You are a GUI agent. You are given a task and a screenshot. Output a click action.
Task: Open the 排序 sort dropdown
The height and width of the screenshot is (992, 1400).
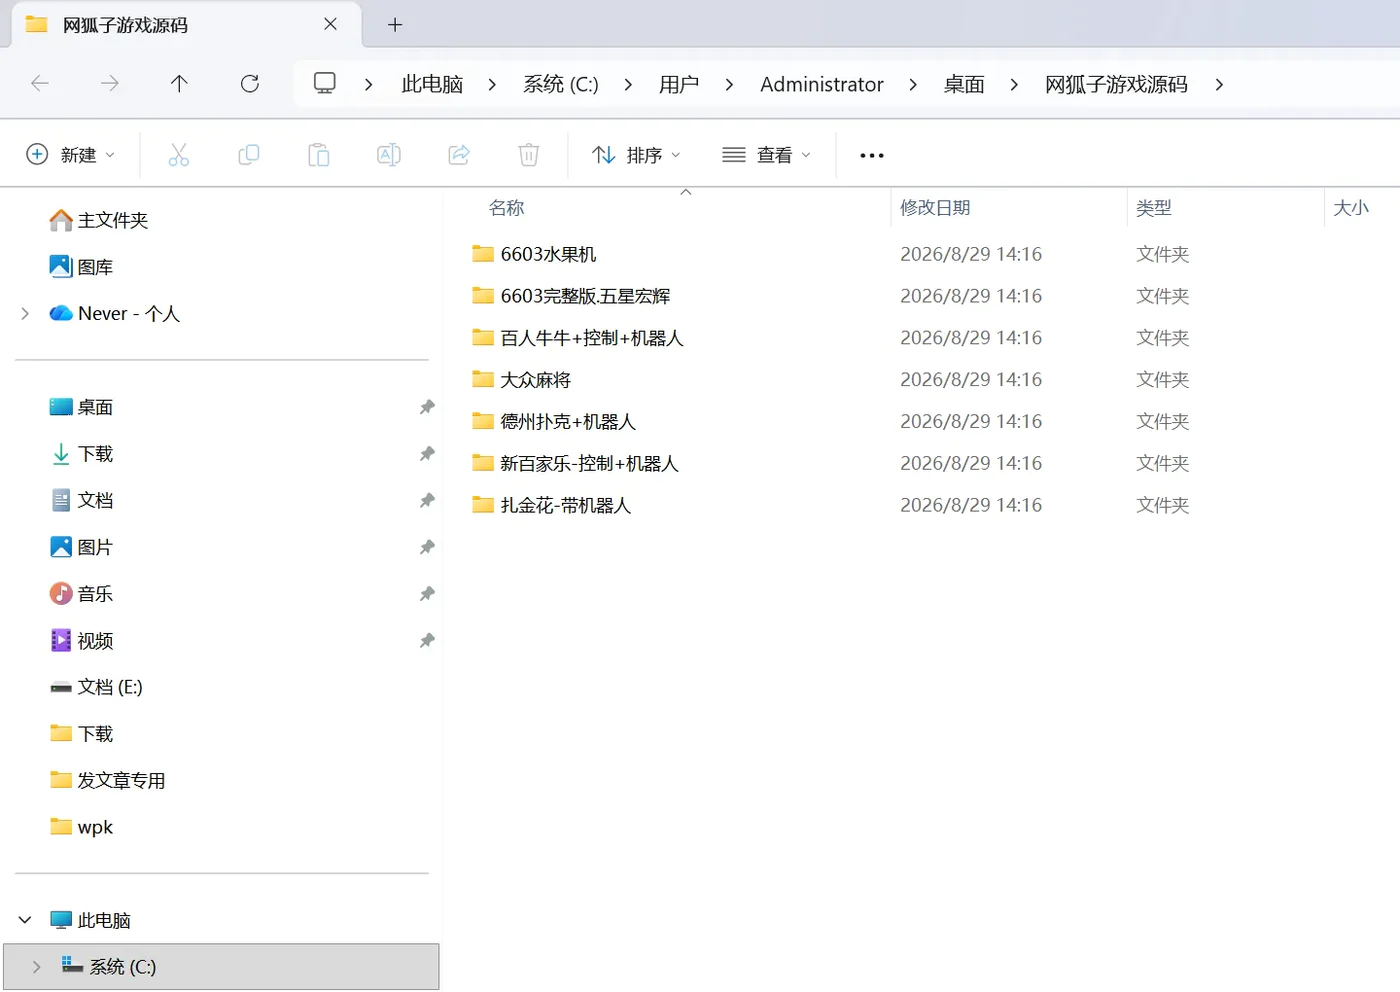click(636, 155)
